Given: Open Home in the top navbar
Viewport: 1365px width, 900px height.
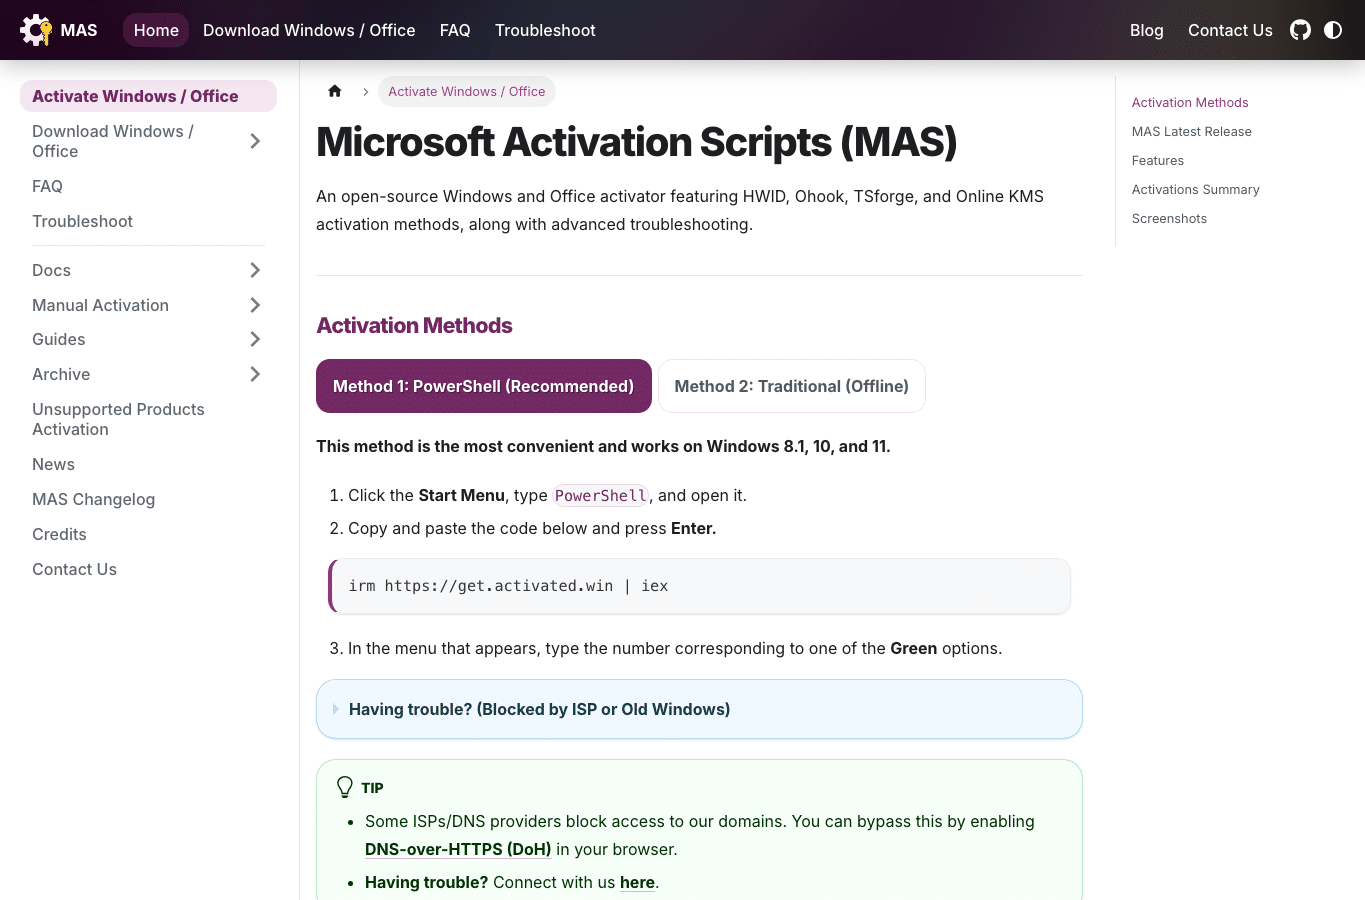Looking at the screenshot, I should click(156, 30).
